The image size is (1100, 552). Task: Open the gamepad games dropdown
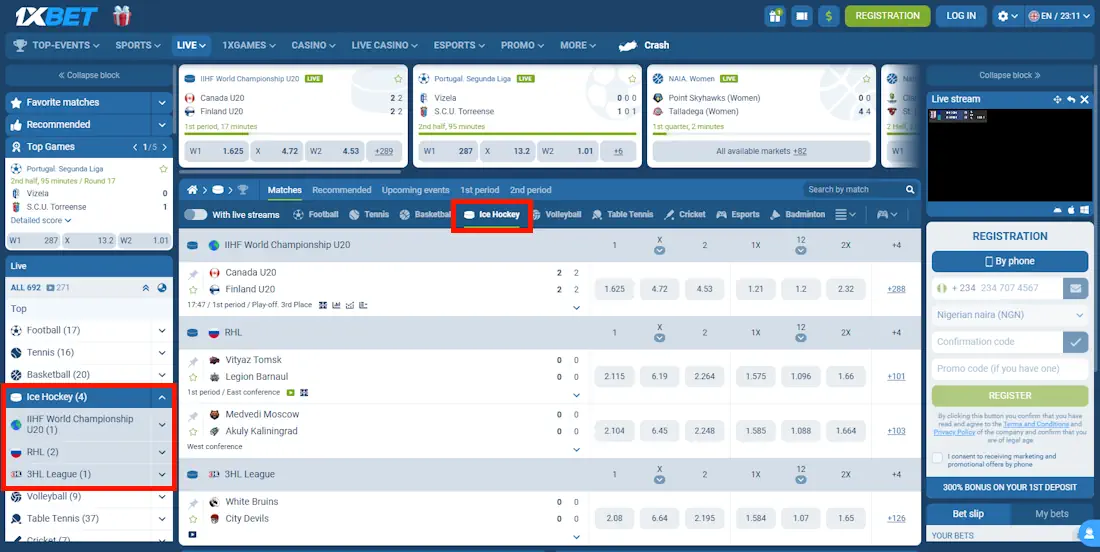887,215
